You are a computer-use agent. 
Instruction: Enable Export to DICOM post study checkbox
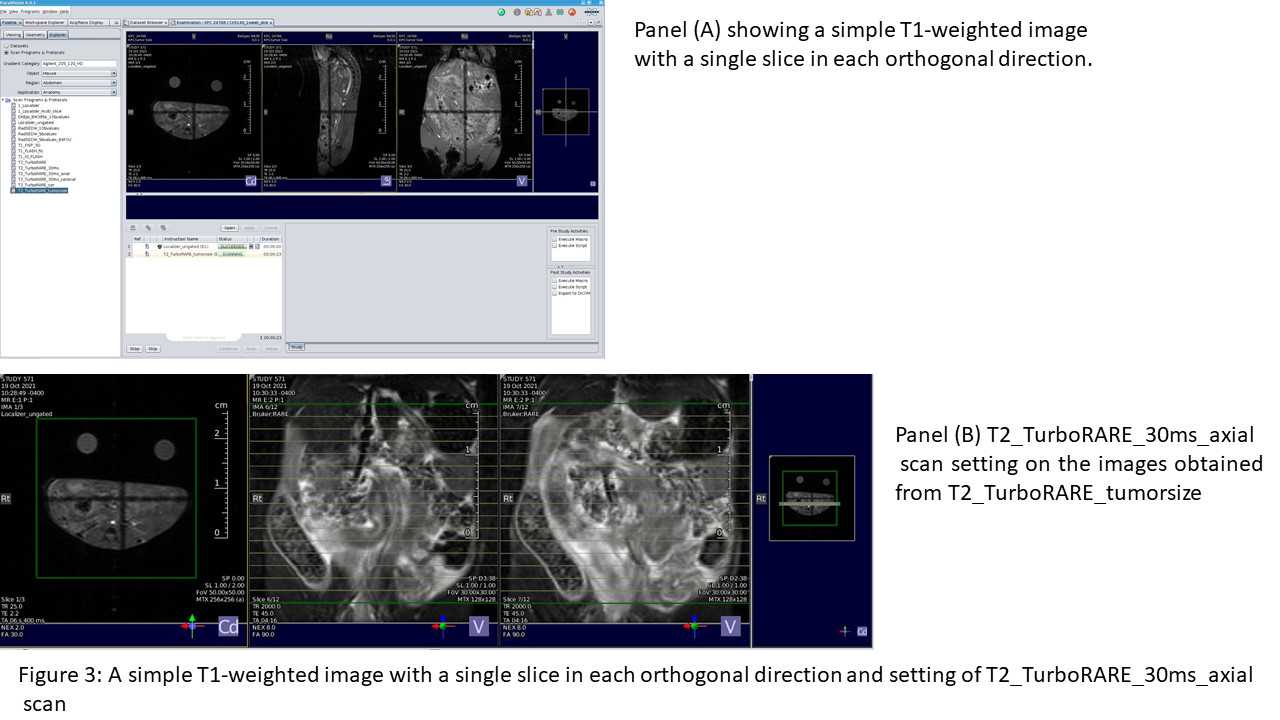coord(555,293)
